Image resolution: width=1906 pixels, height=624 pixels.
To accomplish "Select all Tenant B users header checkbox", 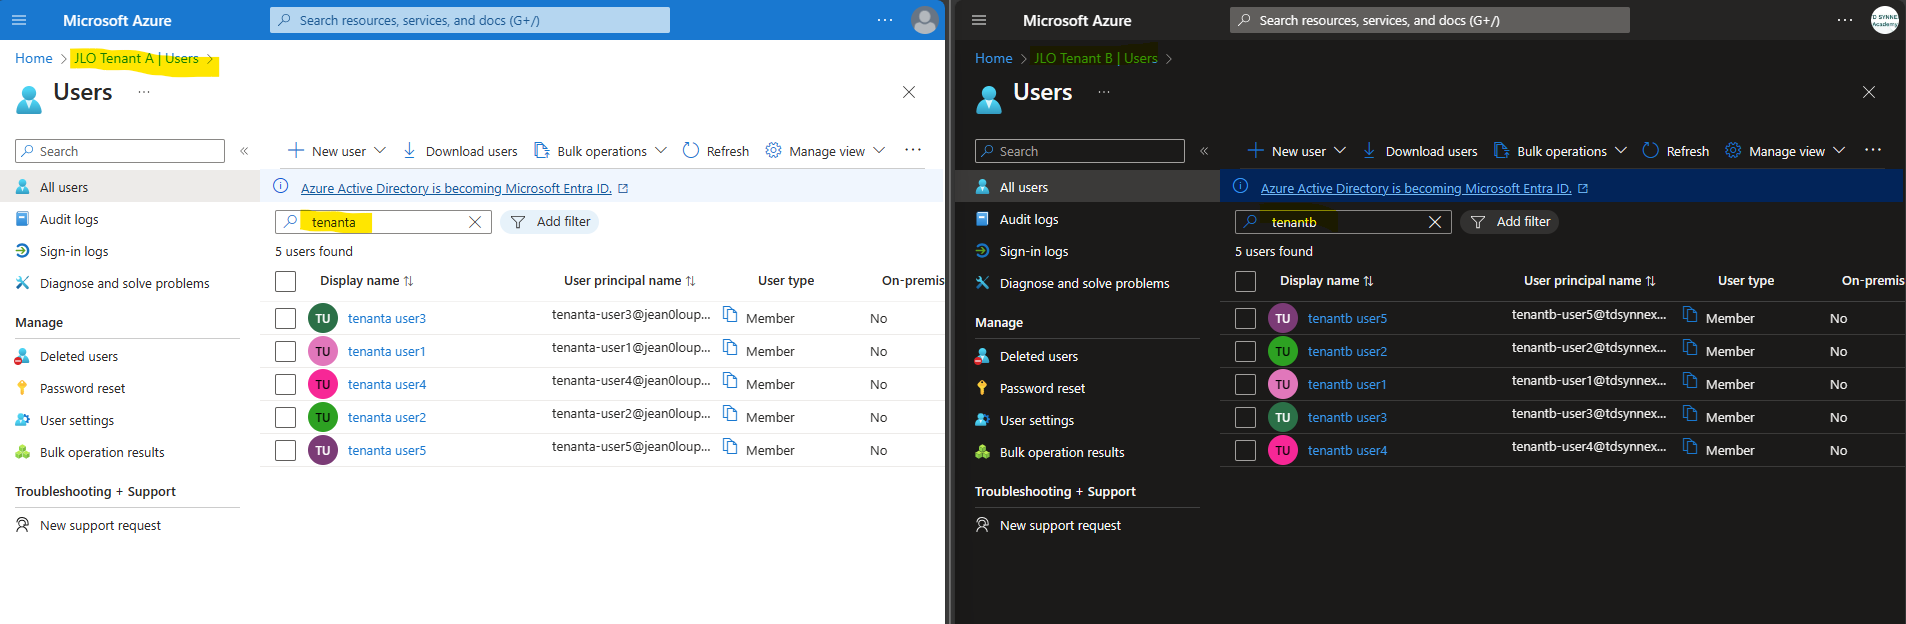I will coord(1245,281).
